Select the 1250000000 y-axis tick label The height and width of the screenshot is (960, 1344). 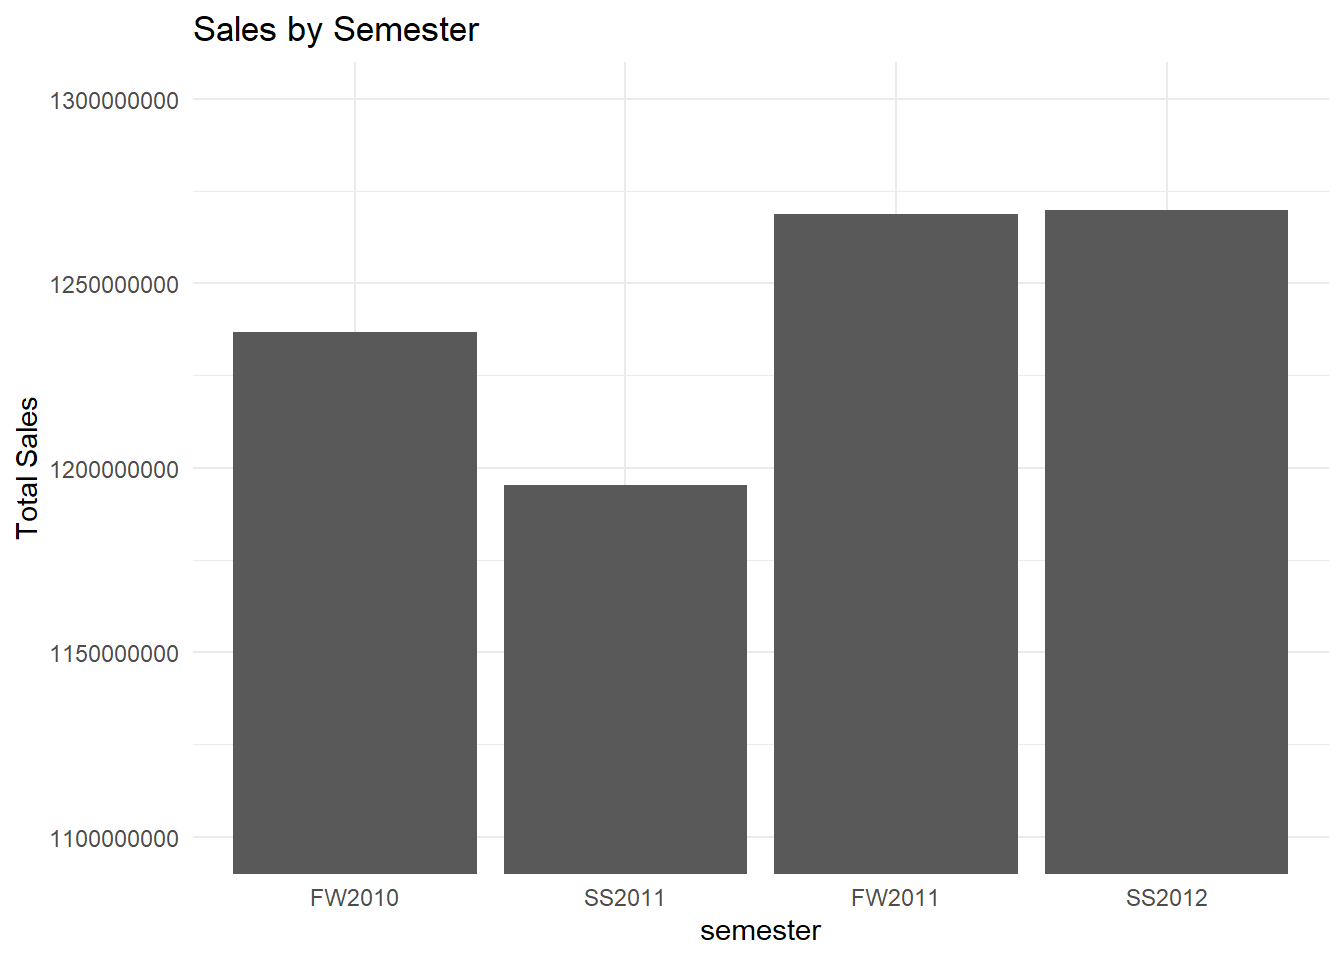(x=115, y=284)
